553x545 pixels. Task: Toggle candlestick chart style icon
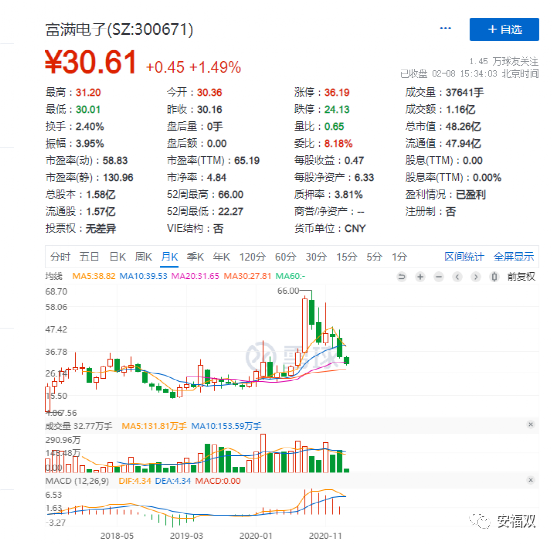point(494,277)
